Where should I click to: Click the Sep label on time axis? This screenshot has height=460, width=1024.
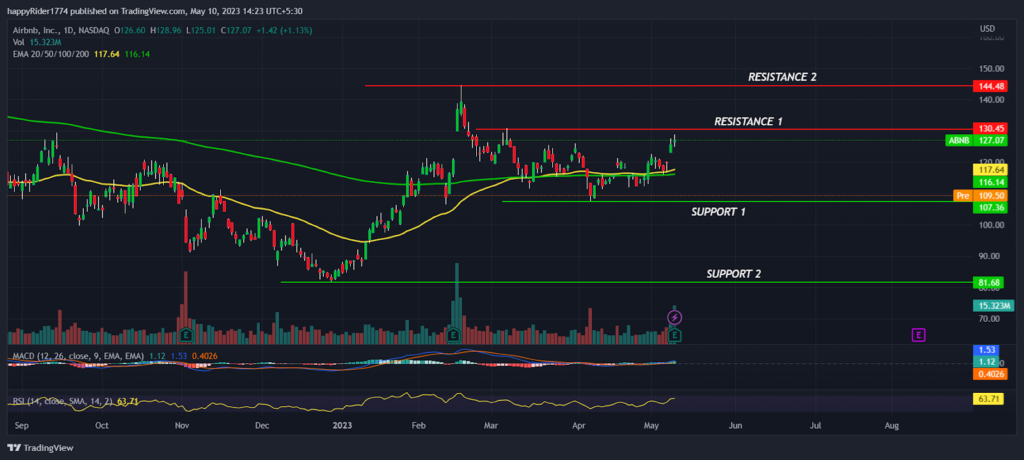[20, 425]
